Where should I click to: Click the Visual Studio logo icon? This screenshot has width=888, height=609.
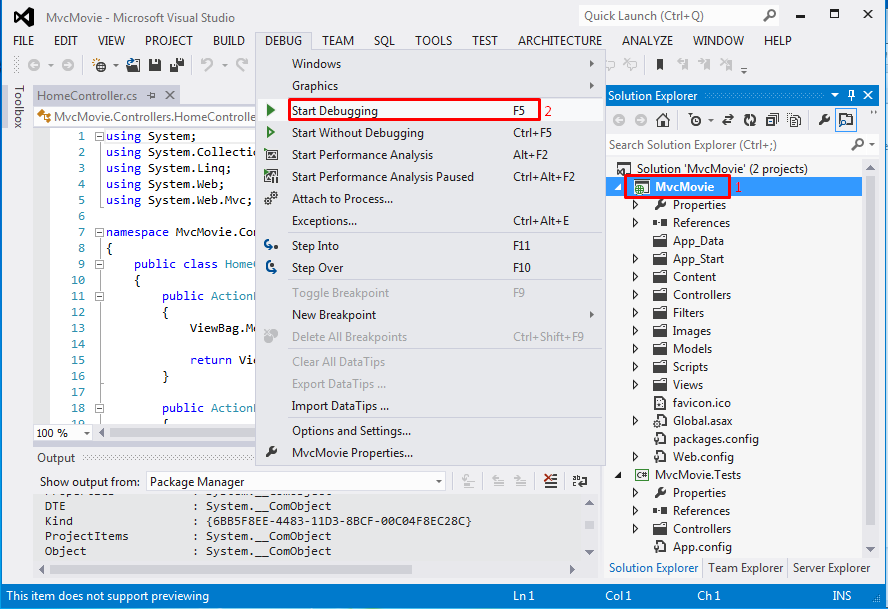click(x=24, y=18)
